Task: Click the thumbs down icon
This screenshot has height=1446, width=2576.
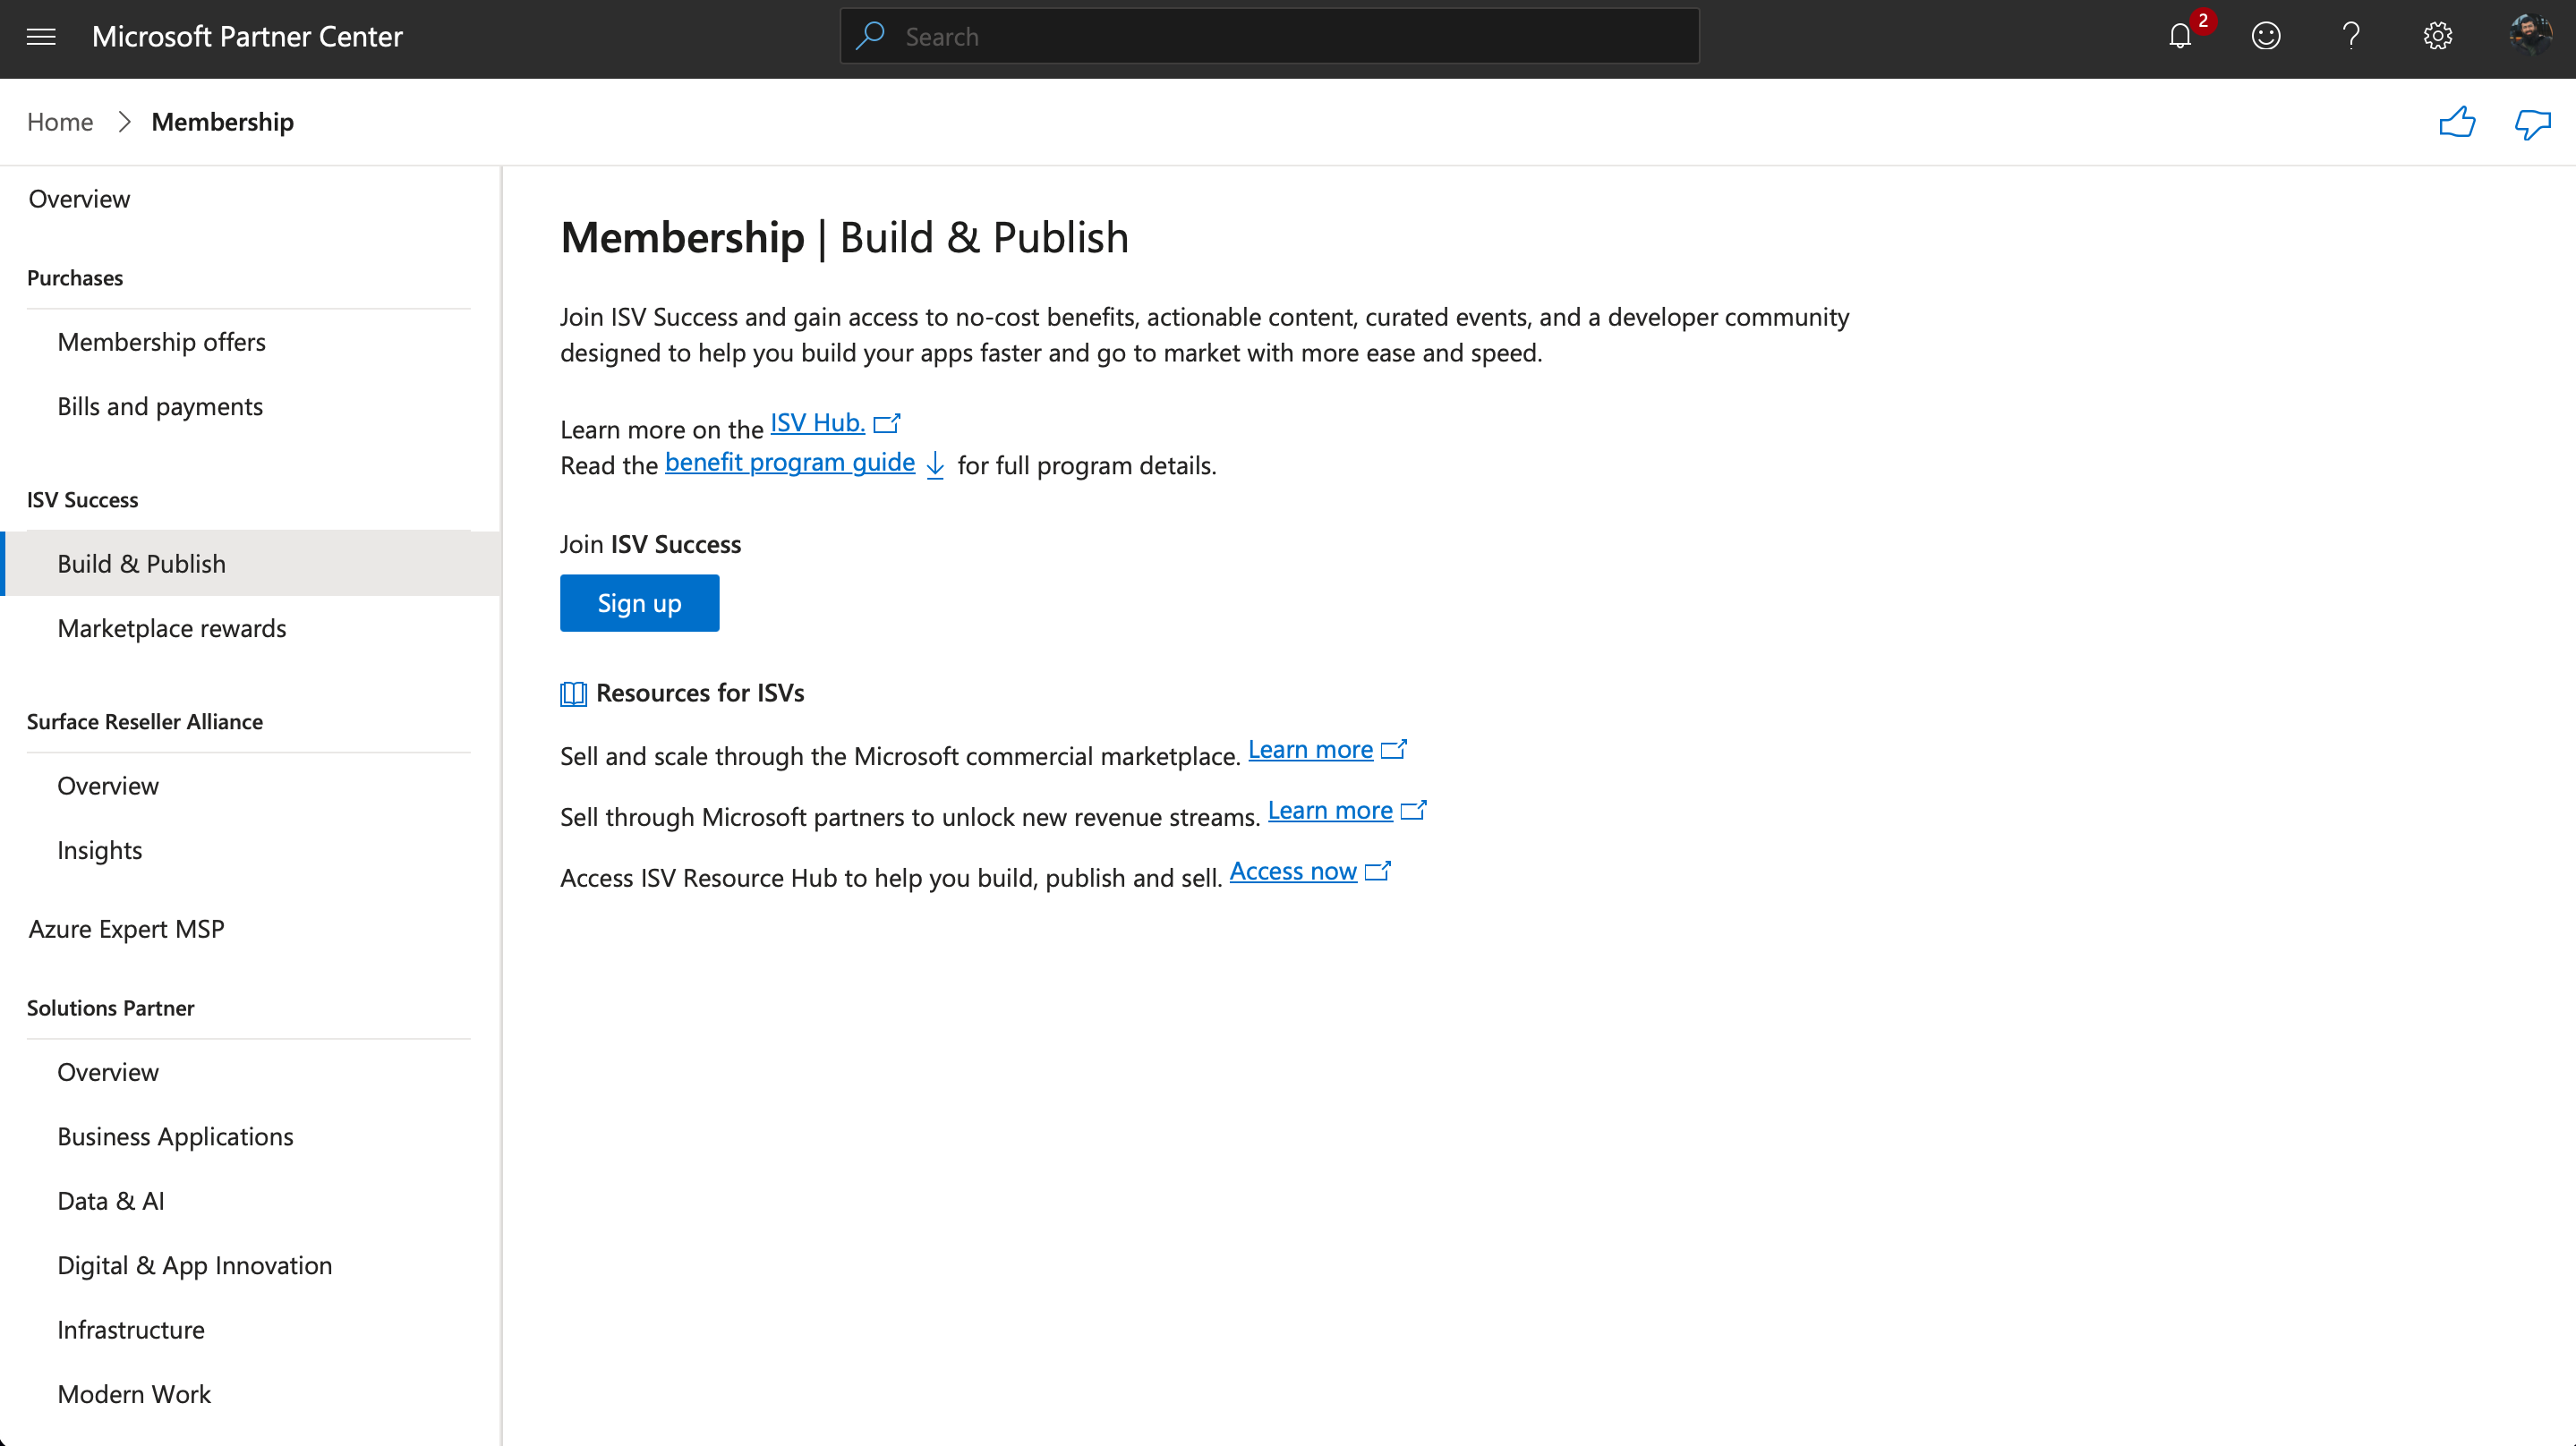Action: point(2532,123)
